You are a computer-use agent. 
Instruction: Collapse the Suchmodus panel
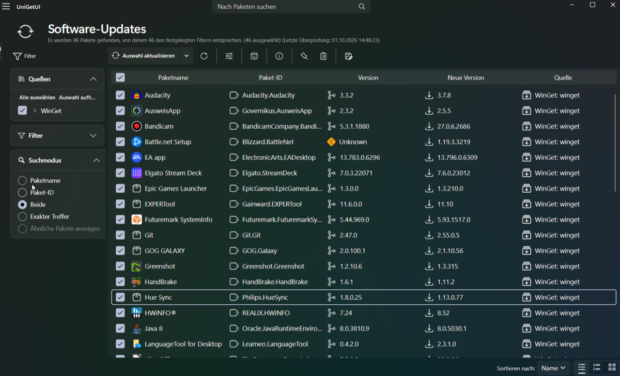pos(96,161)
